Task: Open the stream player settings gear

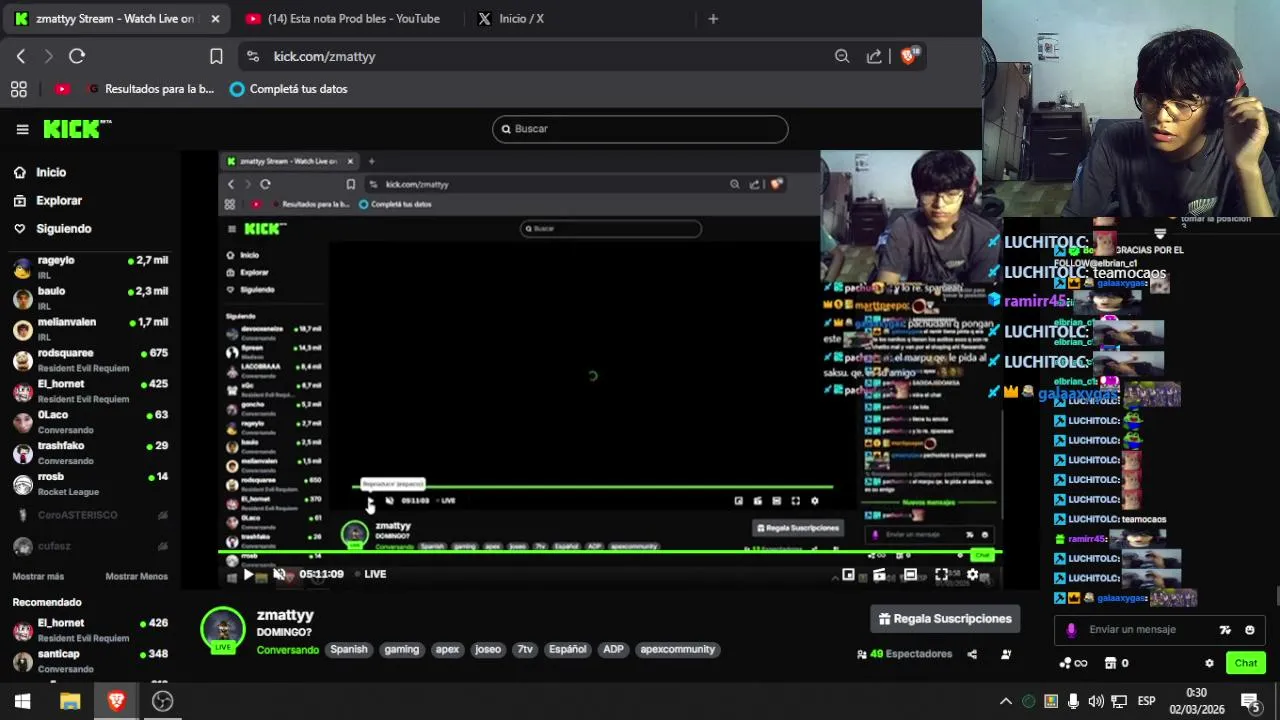Action: [x=972, y=575]
